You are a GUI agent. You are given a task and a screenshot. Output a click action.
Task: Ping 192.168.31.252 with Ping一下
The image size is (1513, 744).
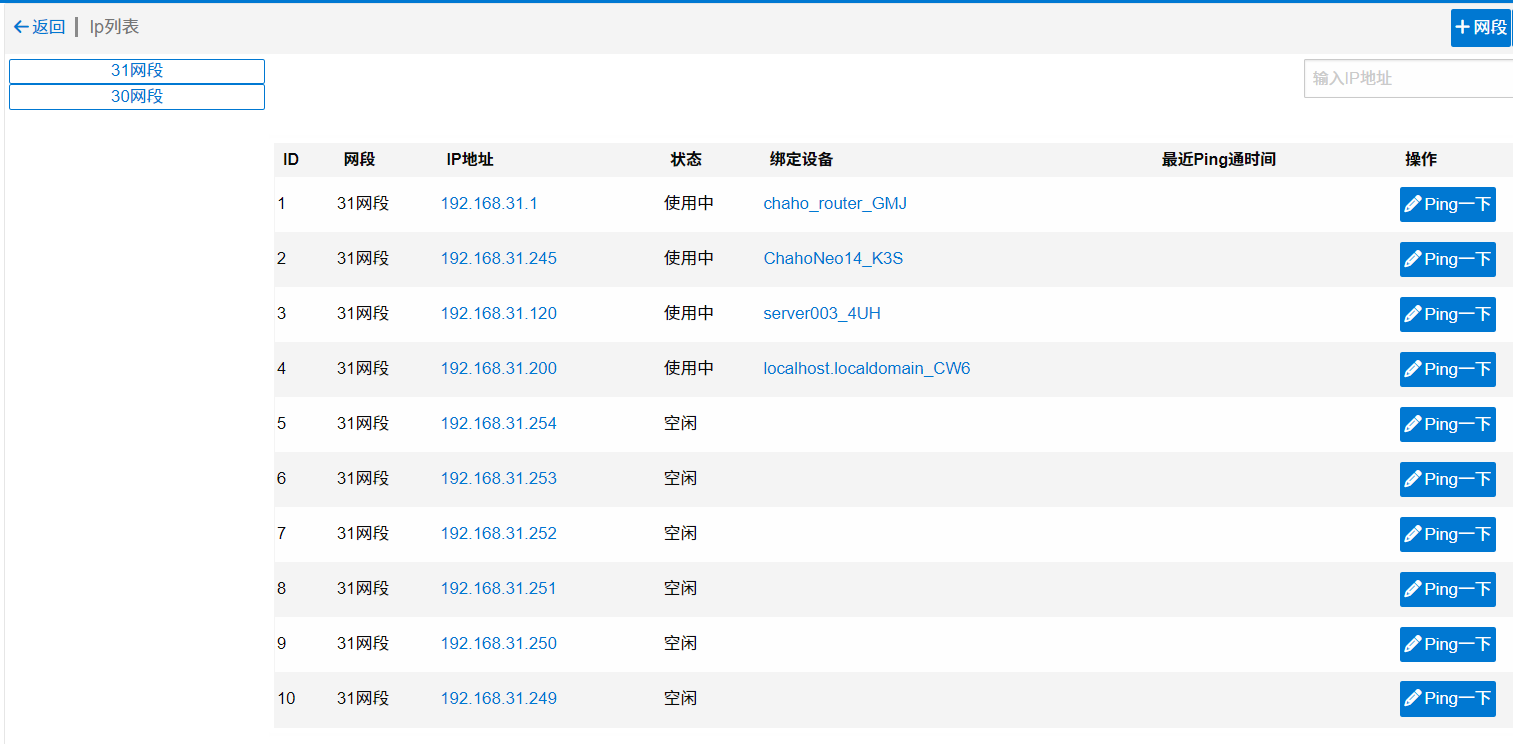coord(1447,534)
